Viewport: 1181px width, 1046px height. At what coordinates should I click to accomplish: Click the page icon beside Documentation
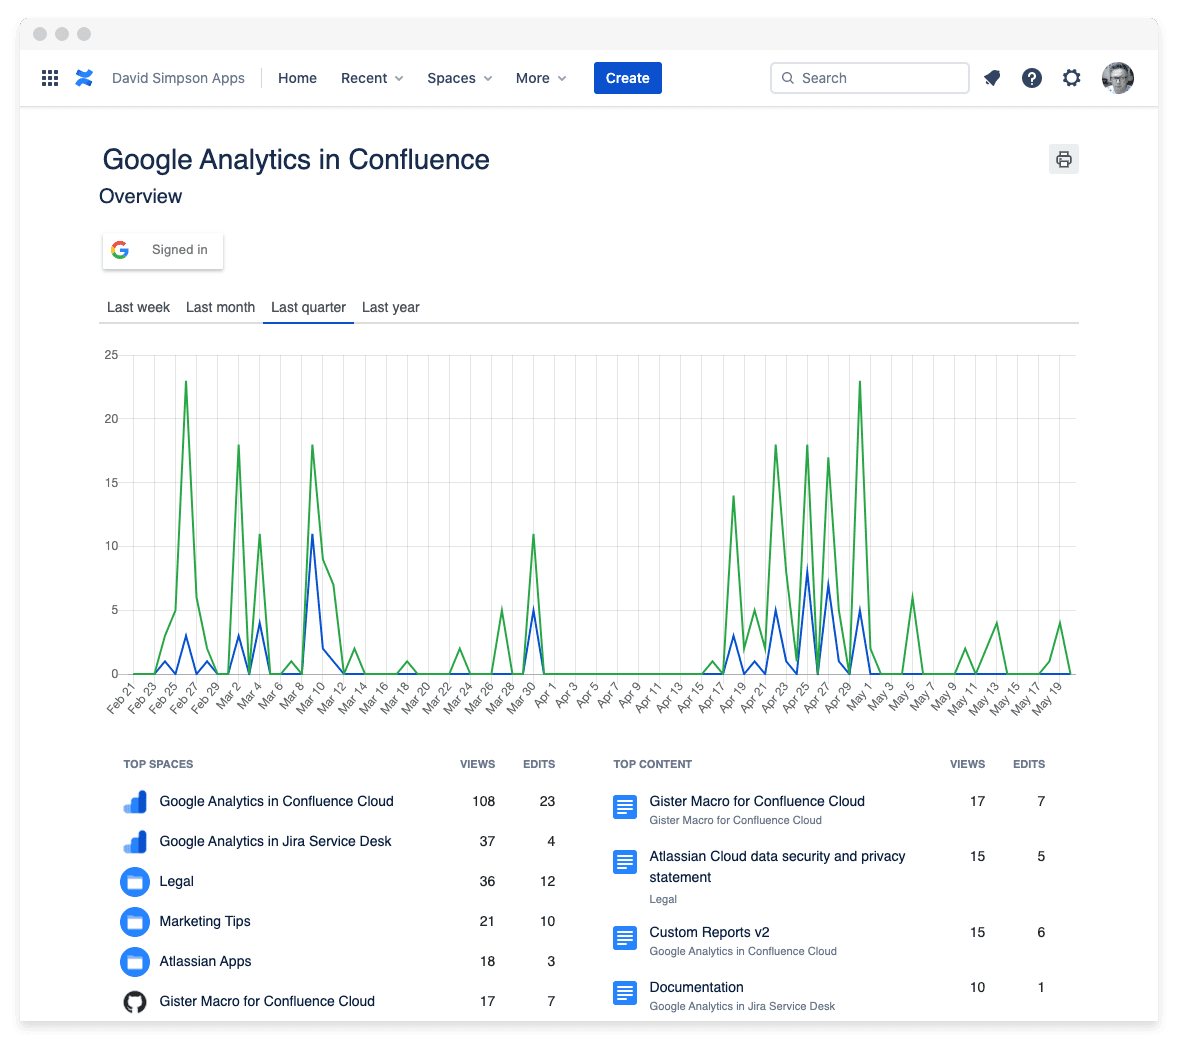click(624, 993)
